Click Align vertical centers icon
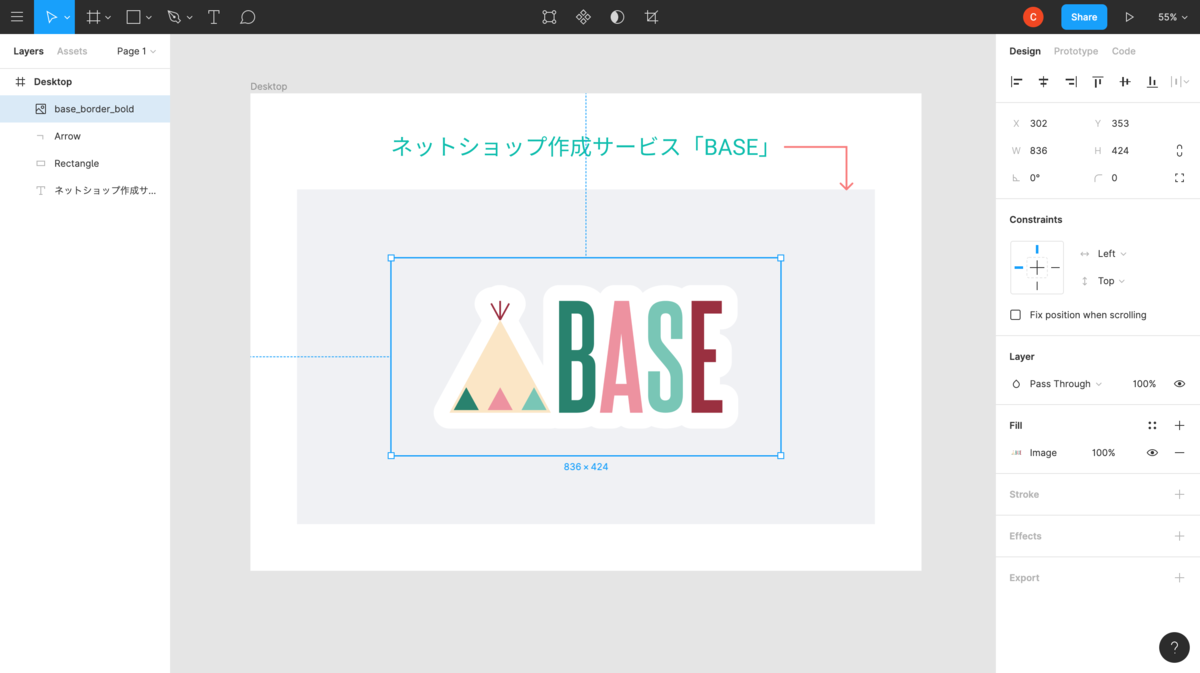Viewport: 1200px width, 673px height. coord(1125,82)
